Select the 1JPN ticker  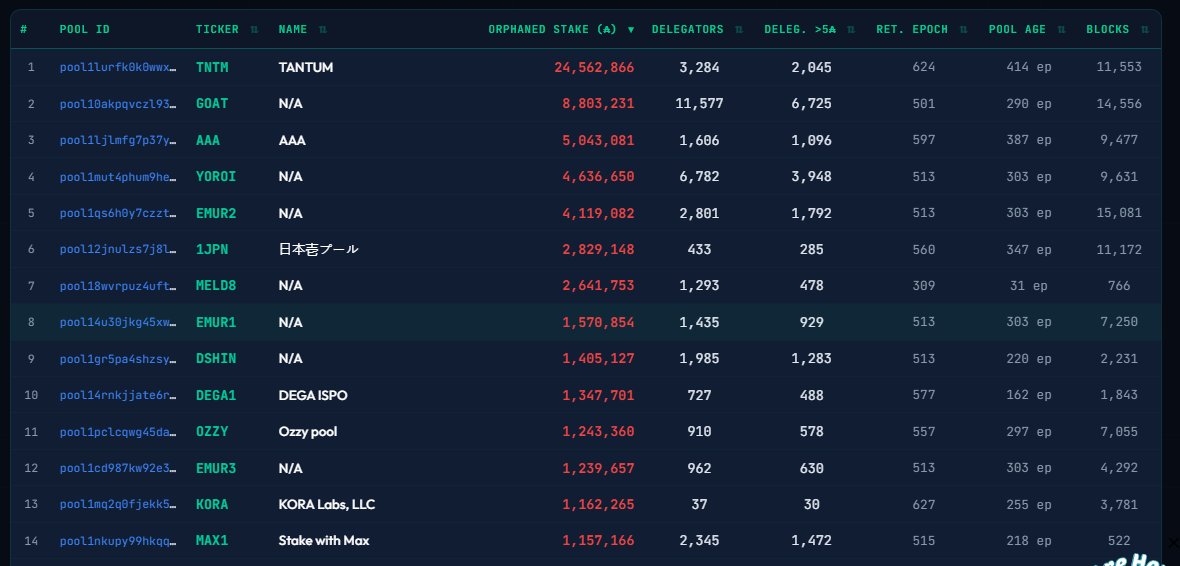[212, 249]
